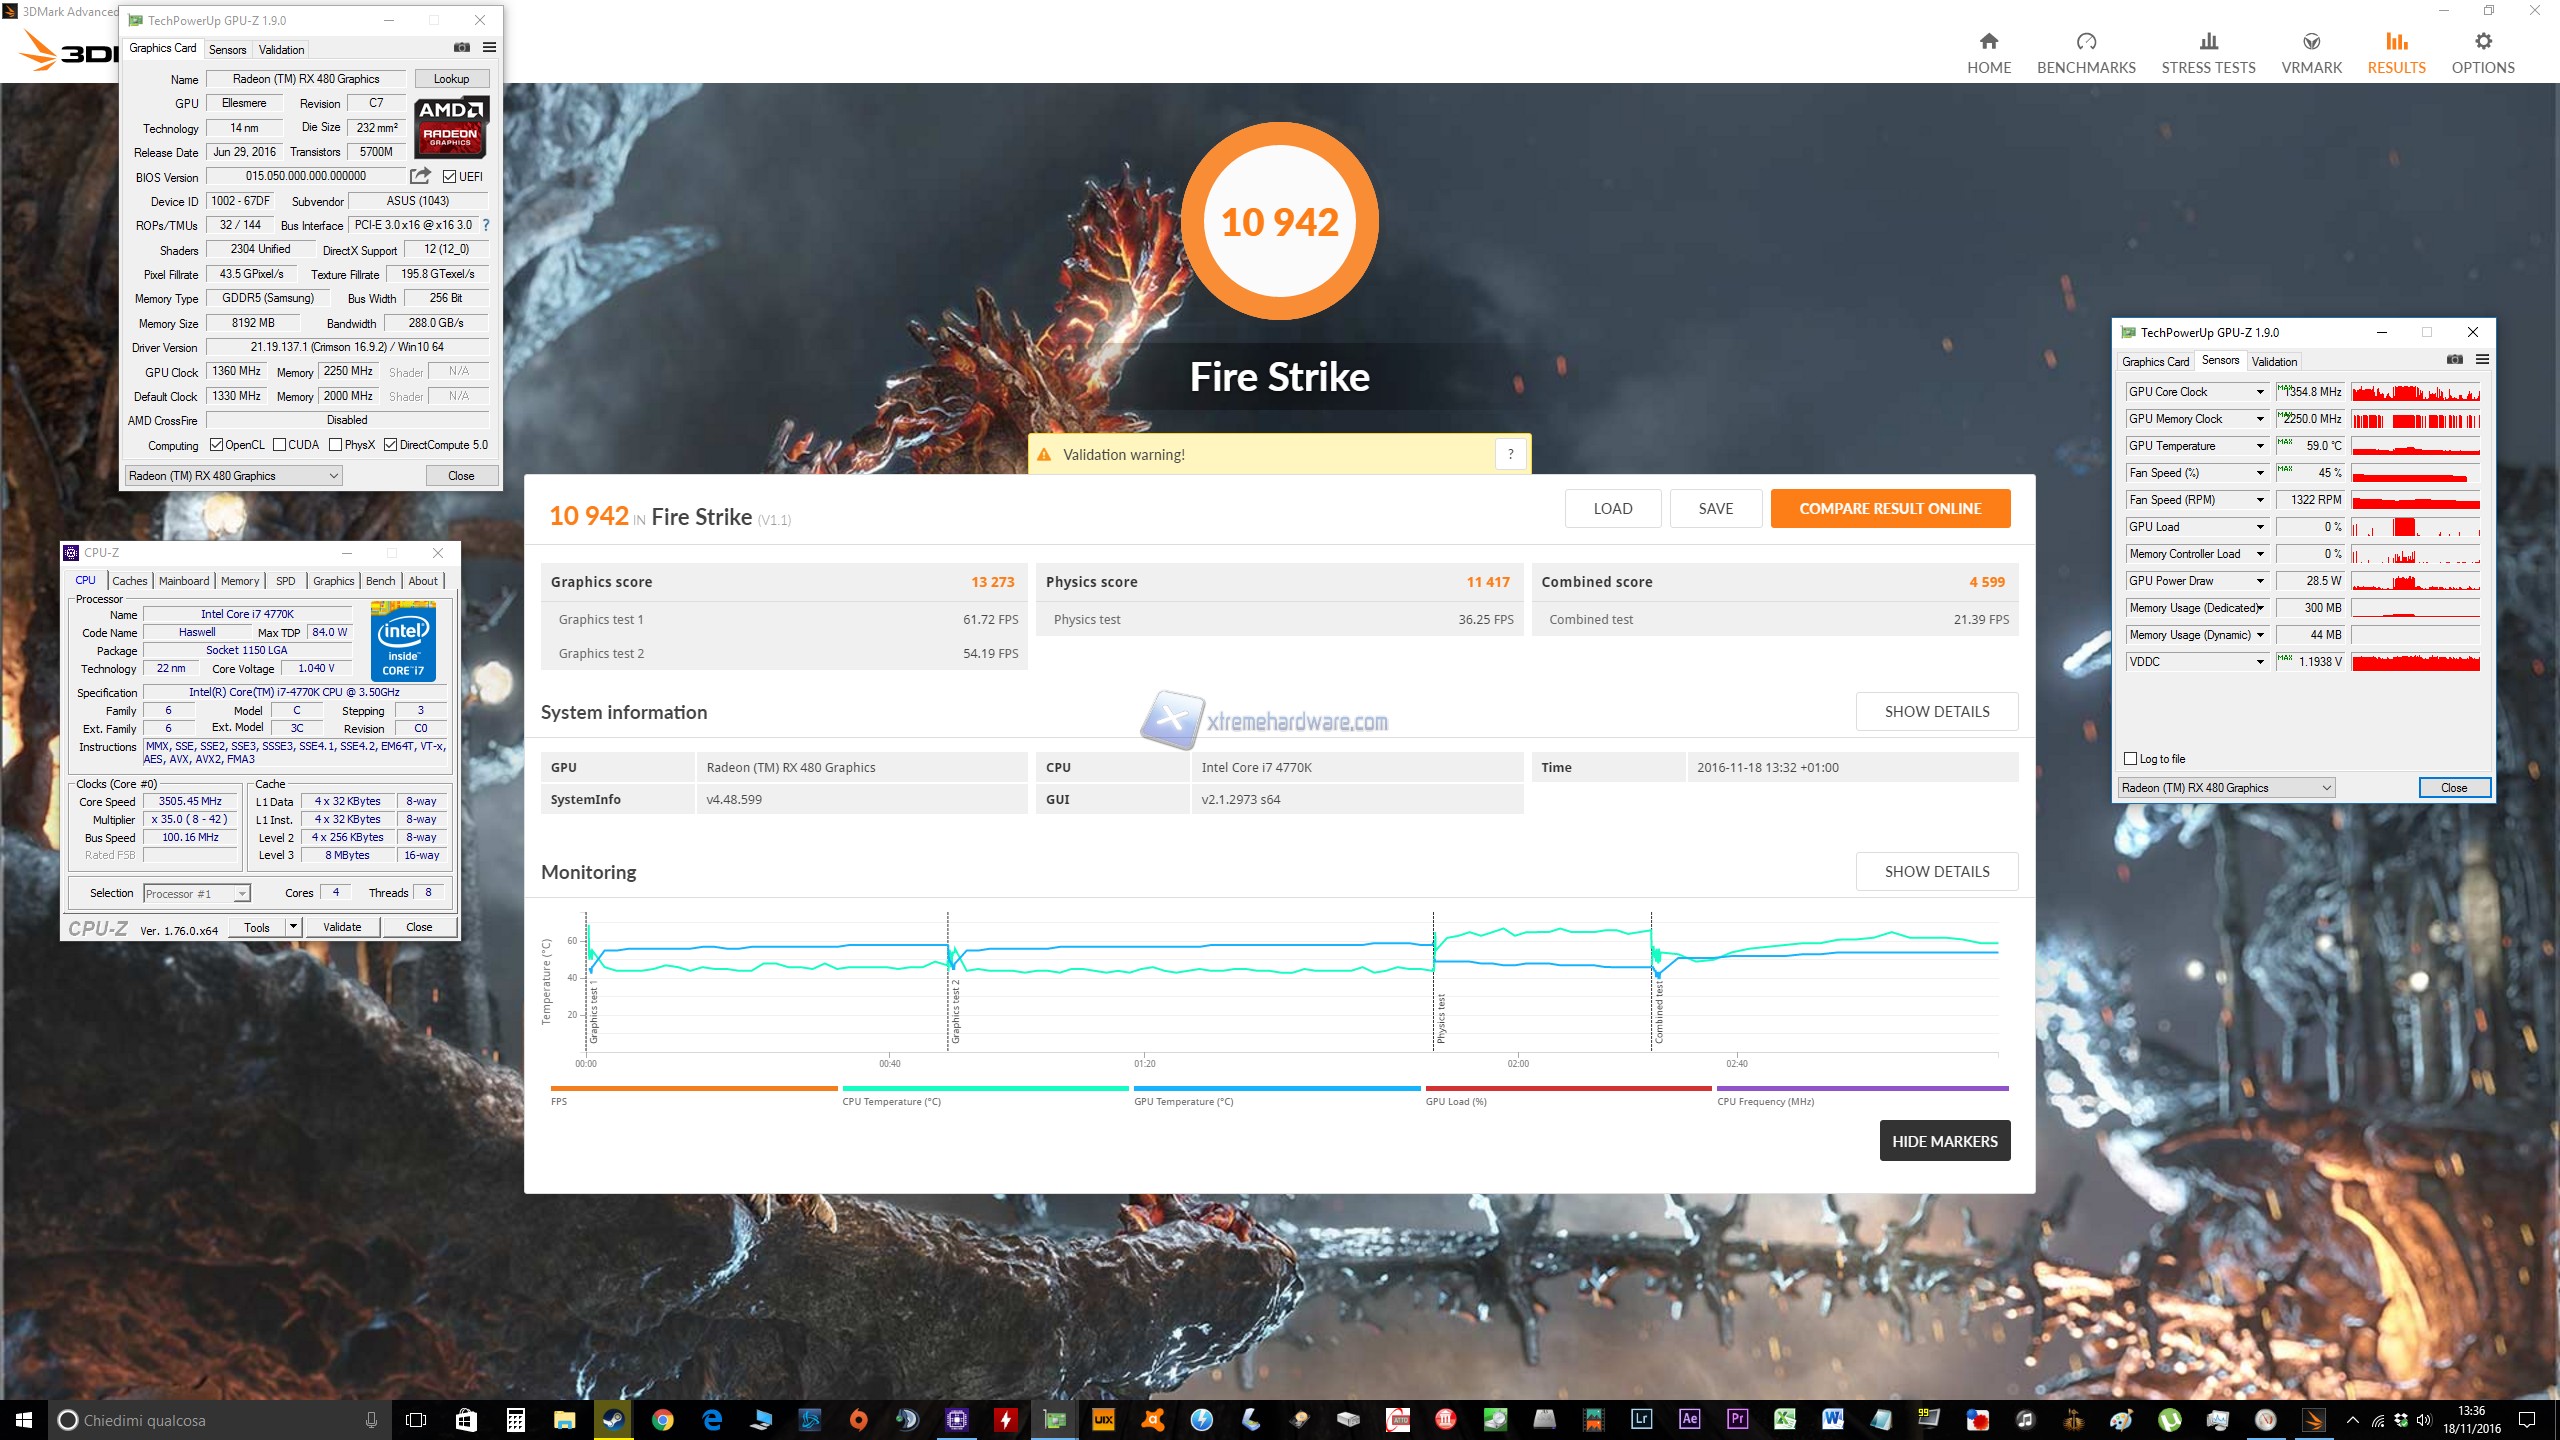2560x1440 pixels.
Task: Open the Stress Tests bar chart icon
Action: pos(2208,42)
